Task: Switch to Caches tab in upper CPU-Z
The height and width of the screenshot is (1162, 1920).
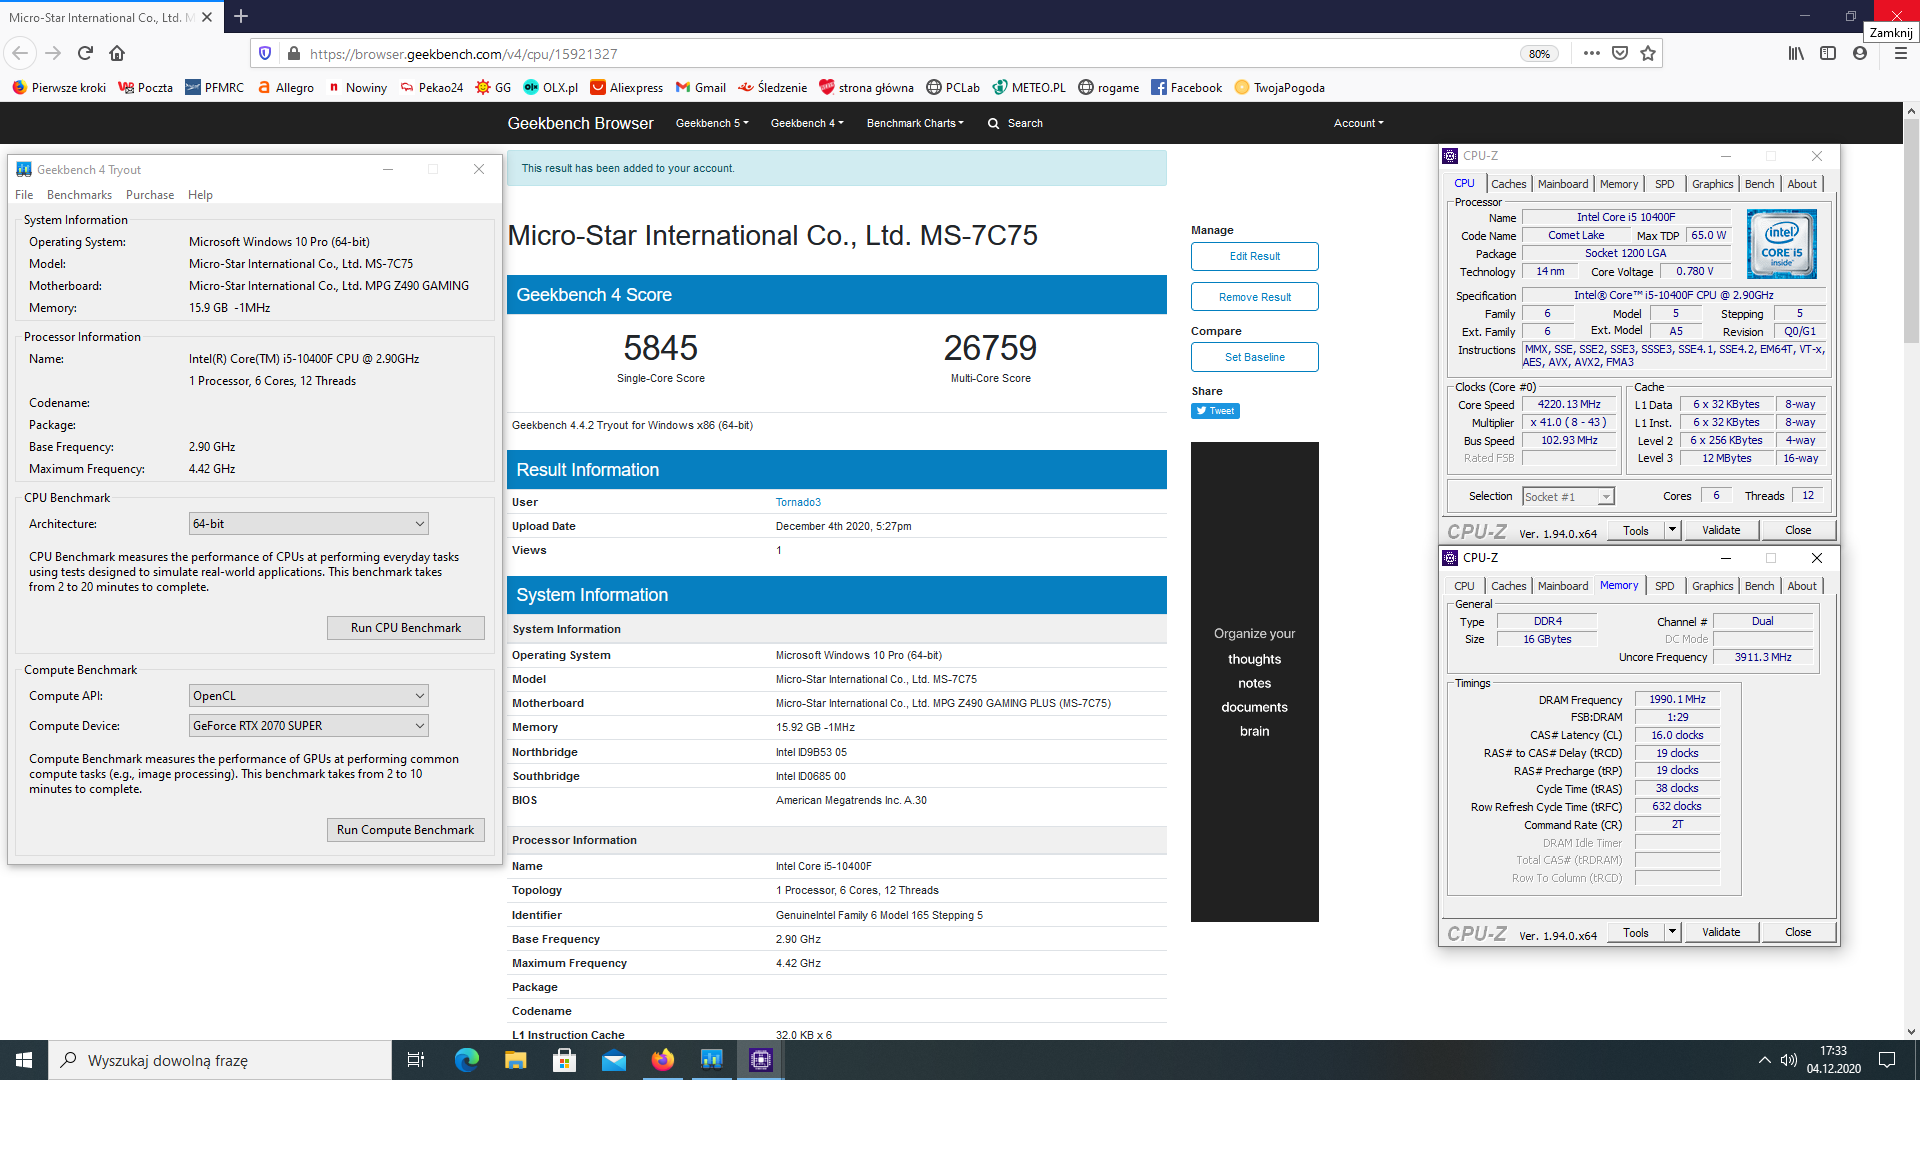Action: [x=1508, y=184]
